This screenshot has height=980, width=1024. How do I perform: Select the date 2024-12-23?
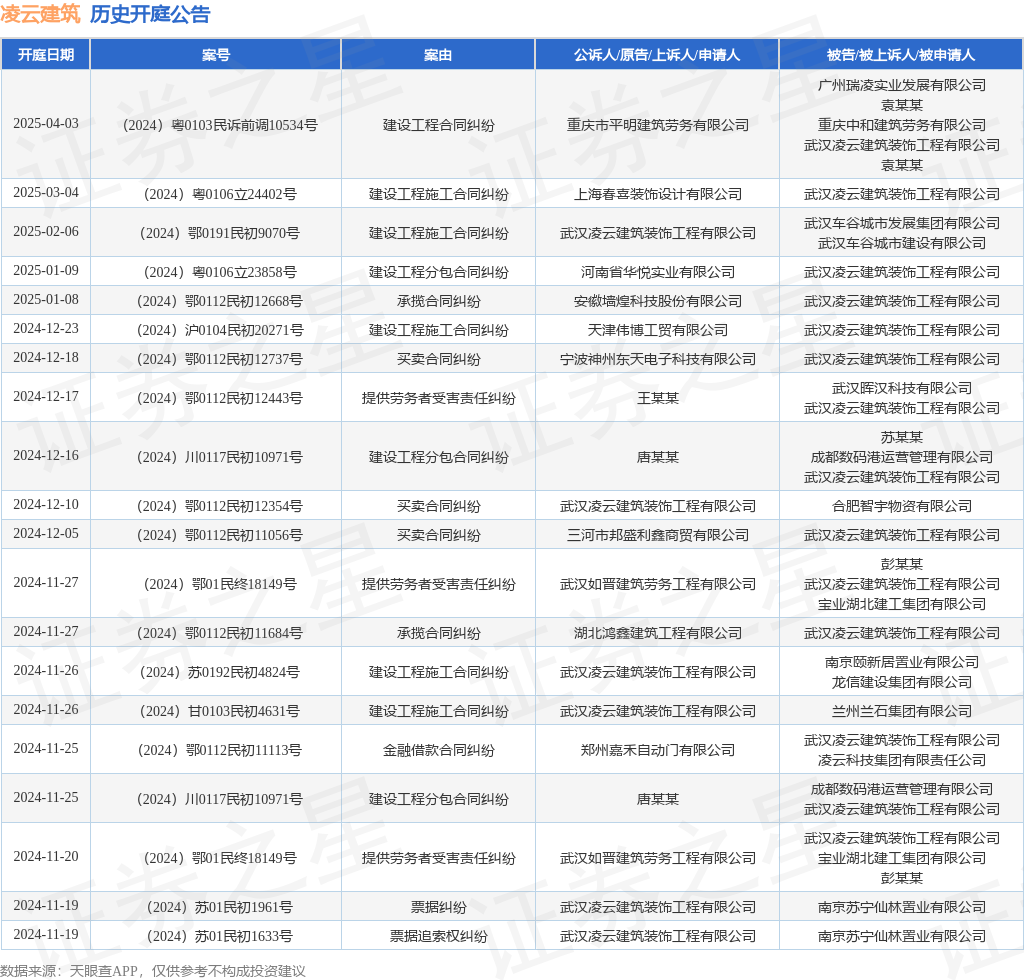pos(46,328)
